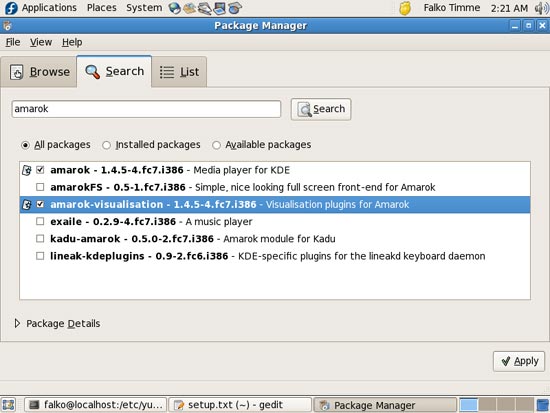Expand the Package Details section
The image size is (550, 413).
[17, 323]
